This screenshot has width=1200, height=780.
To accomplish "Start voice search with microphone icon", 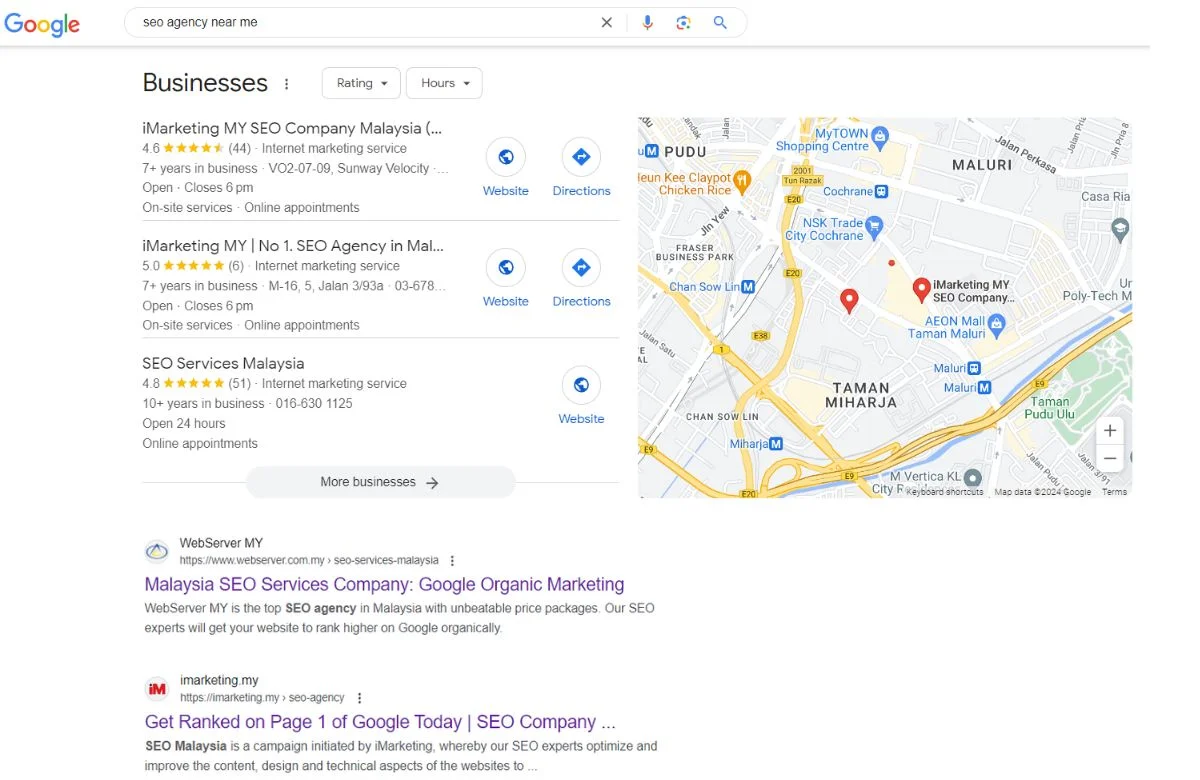I will coord(647,22).
